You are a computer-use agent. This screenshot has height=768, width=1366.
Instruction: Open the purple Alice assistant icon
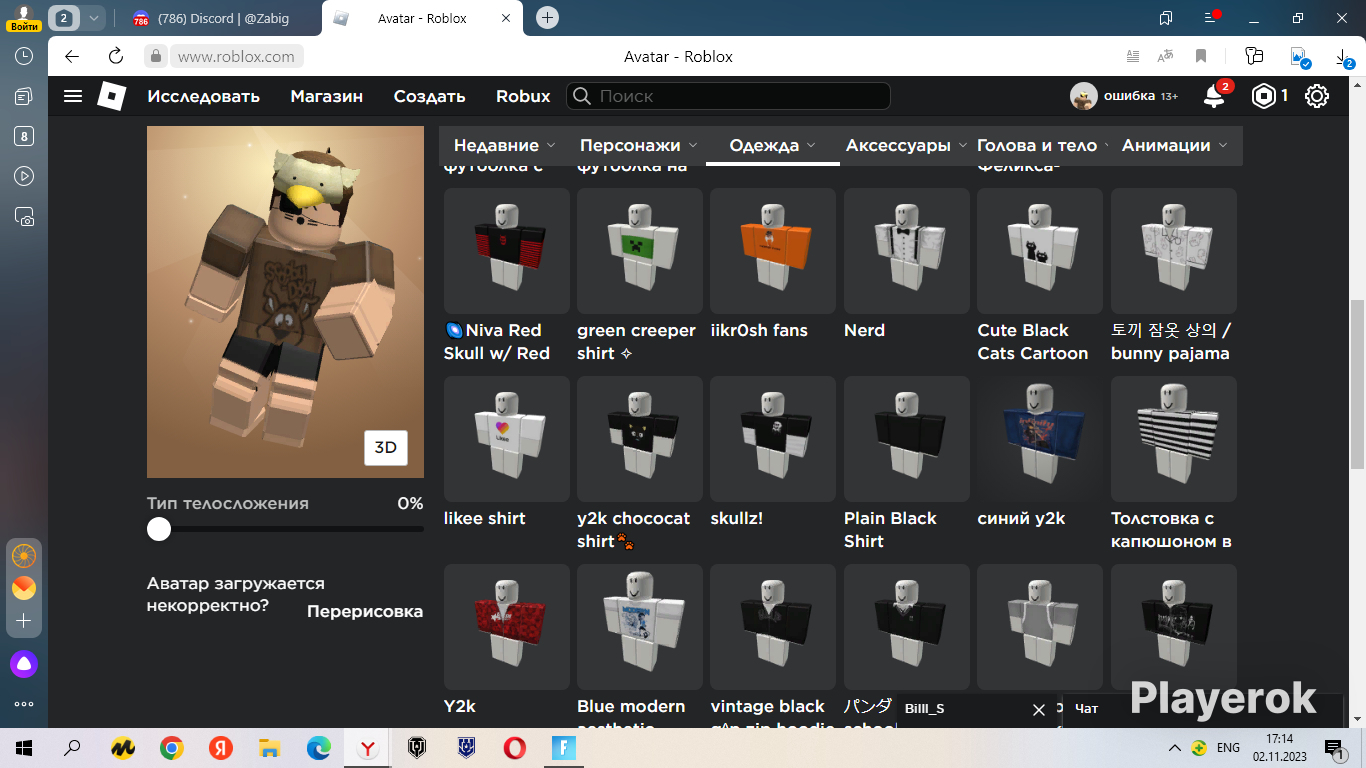[24, 663]
